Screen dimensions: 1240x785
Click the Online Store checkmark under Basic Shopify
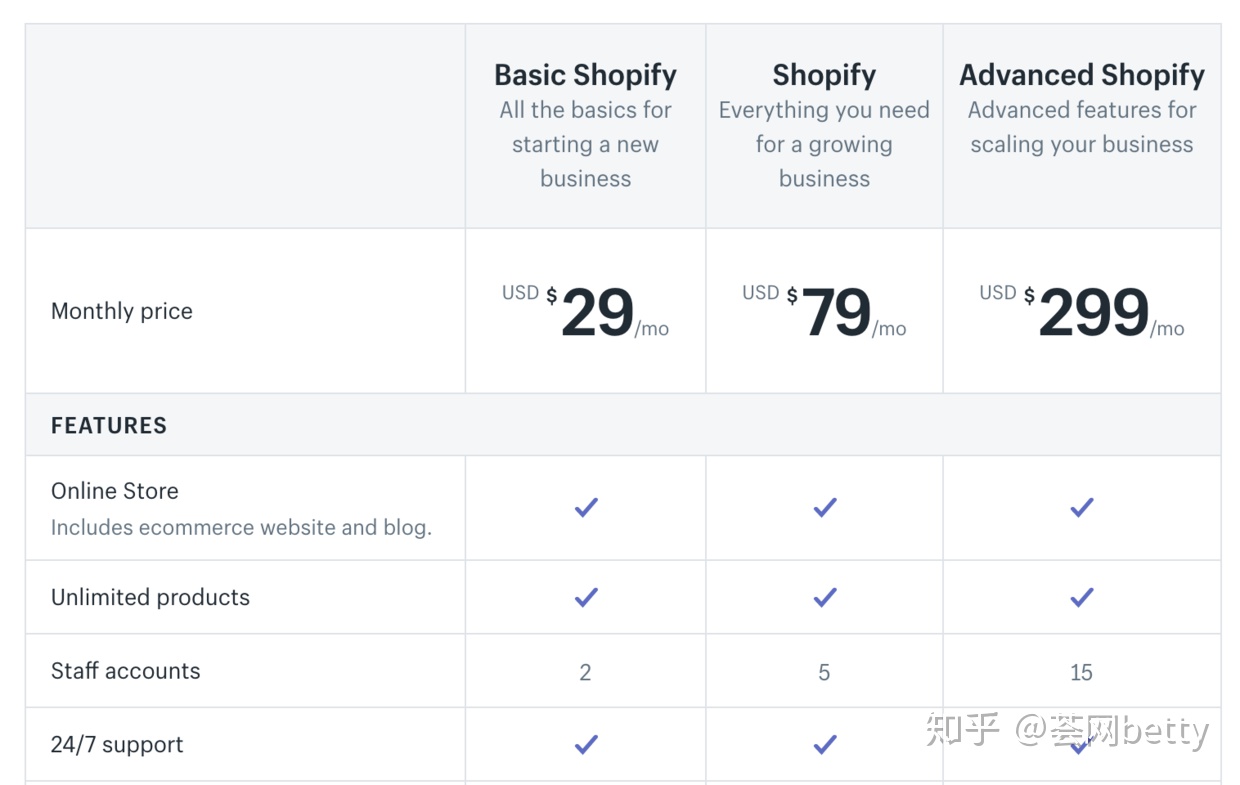(586, 508)
